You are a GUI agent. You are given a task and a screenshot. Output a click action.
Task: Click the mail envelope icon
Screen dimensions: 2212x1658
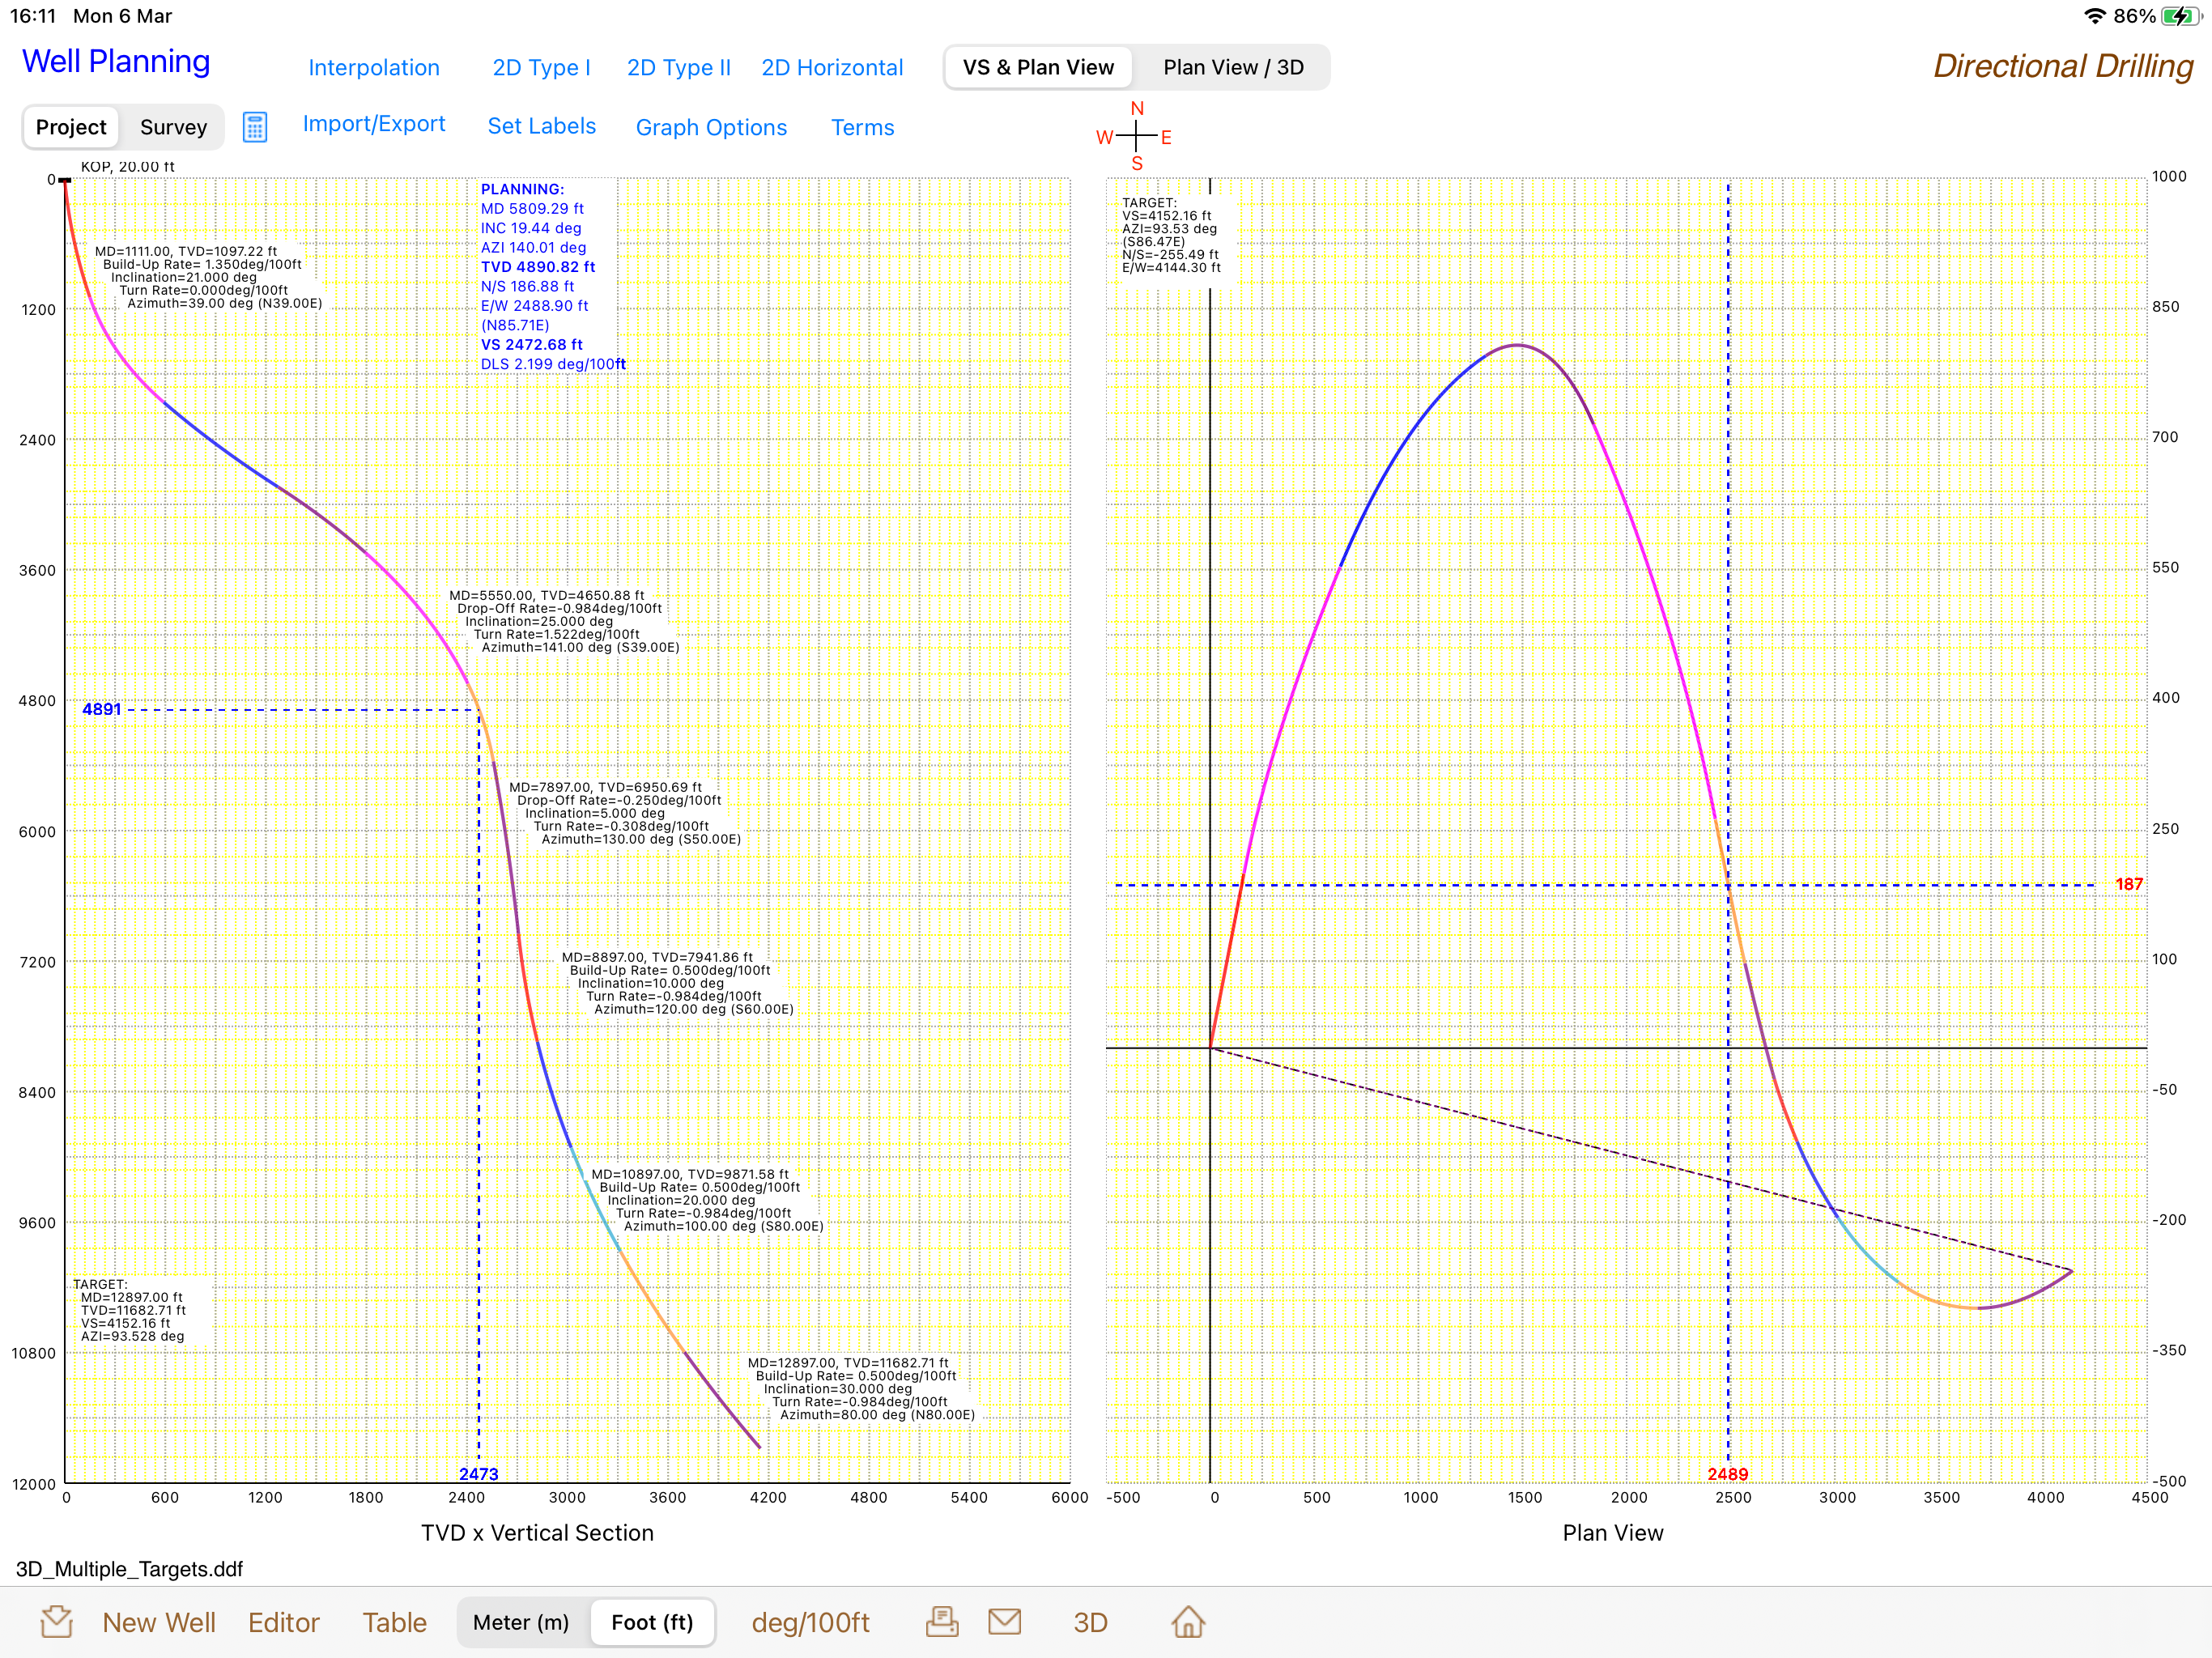tap(1004, 1621)
